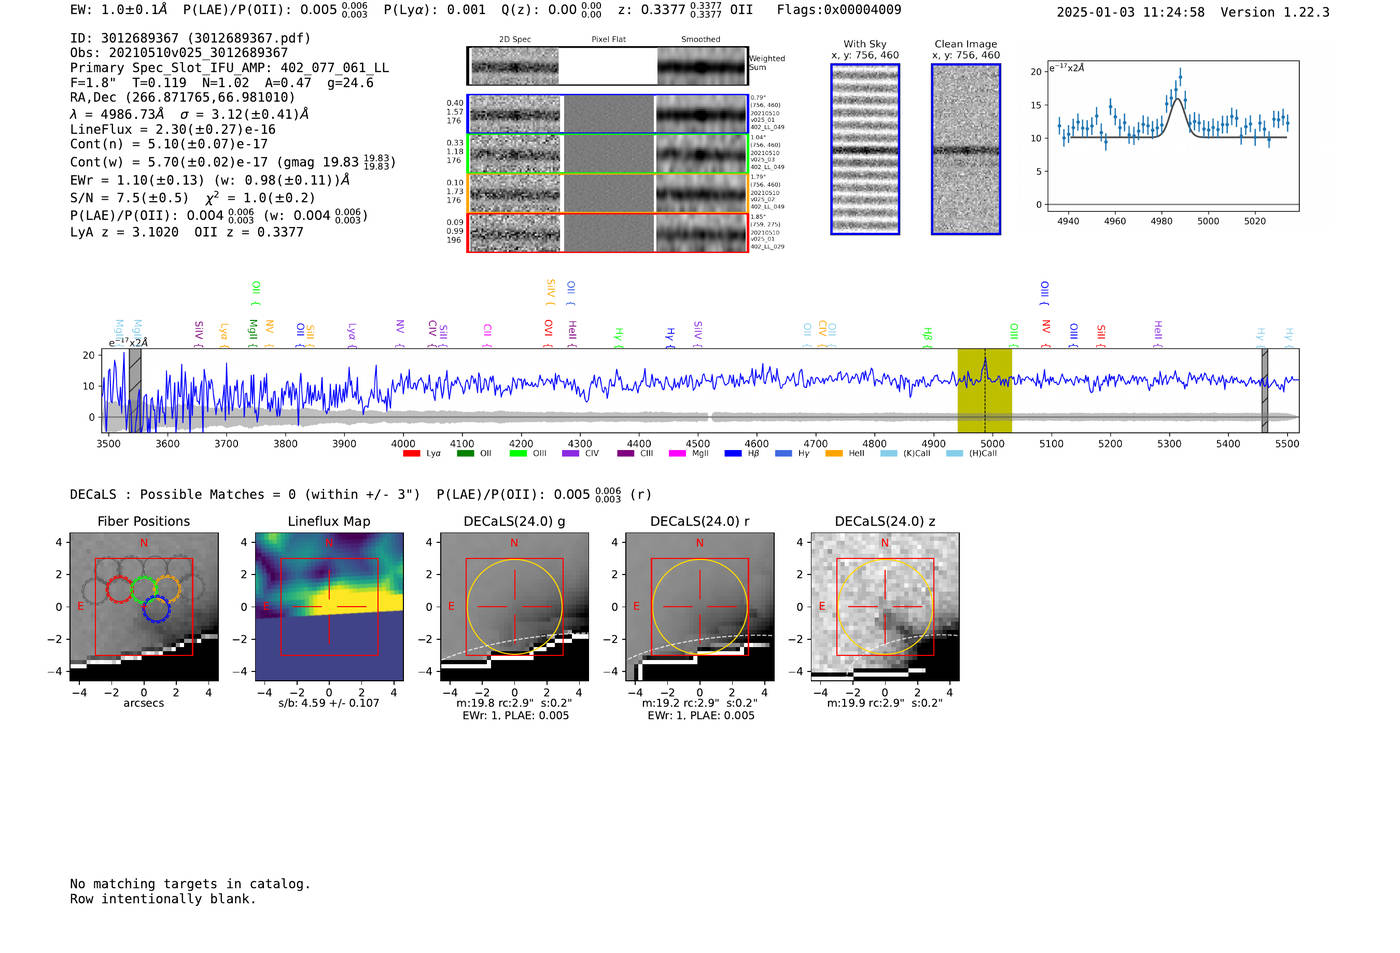The image size is (1400, 953).
Task: Click the ID line reading 3012689367.pdf
Action: coord(190,38)
